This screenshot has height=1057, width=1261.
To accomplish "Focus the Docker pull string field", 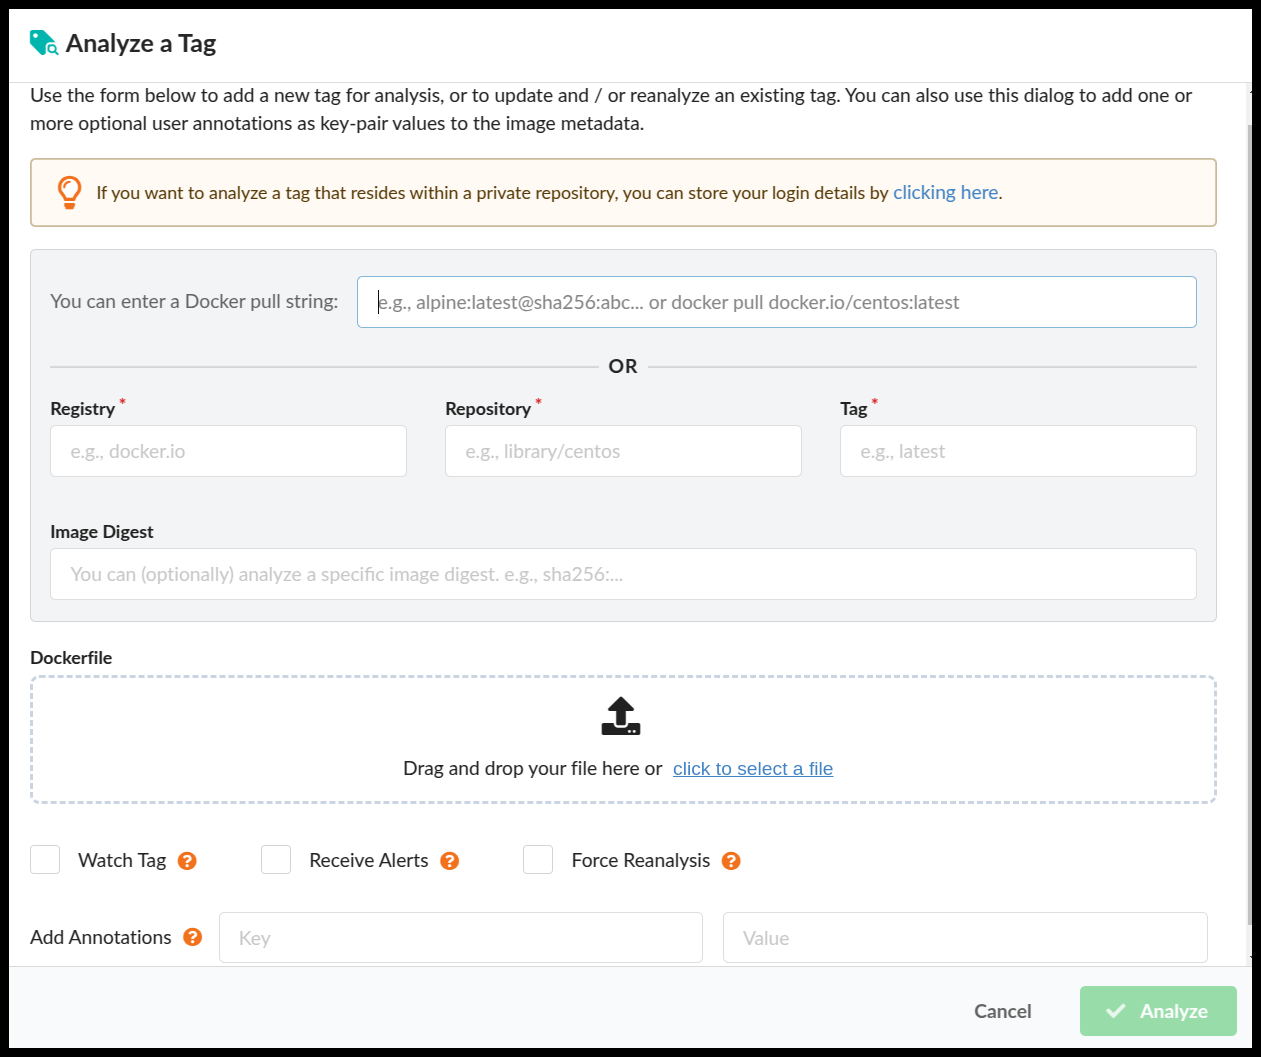I will tap(776, 302).
